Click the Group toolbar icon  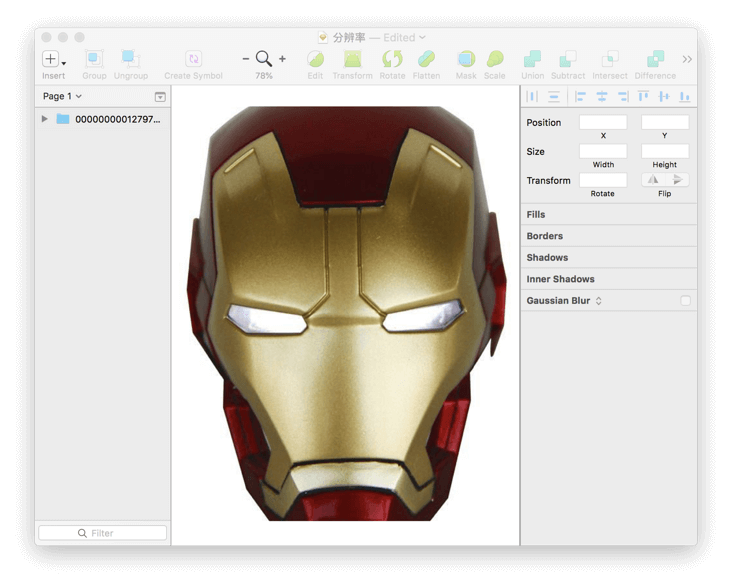(94, 59)
